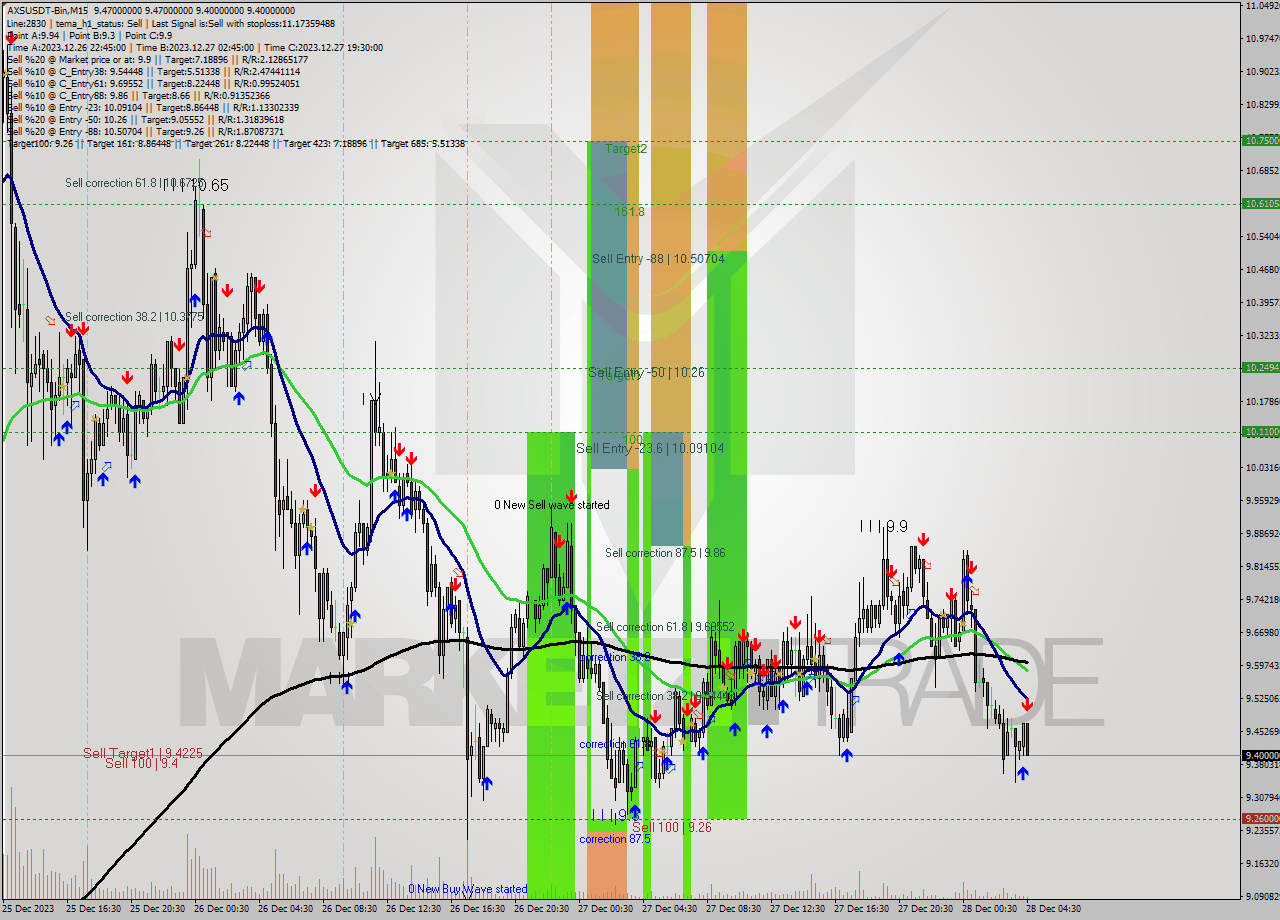
Task: Click the green 10.6105 price tag
Action: (1260, 203)
